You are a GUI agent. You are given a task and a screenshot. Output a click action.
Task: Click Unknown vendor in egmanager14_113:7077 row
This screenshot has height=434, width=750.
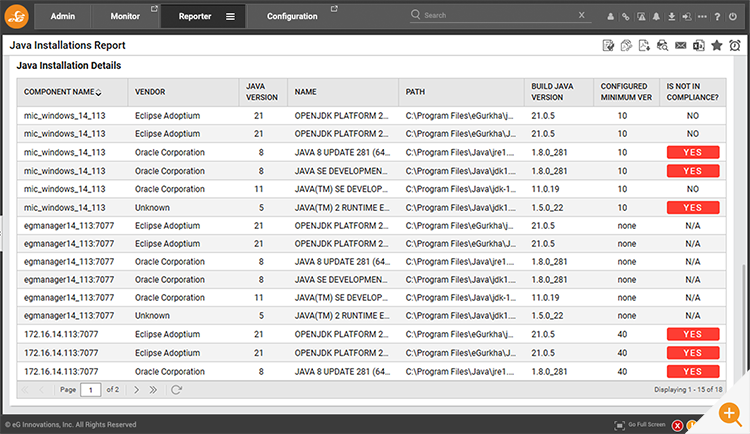click(x=152, y=316)
